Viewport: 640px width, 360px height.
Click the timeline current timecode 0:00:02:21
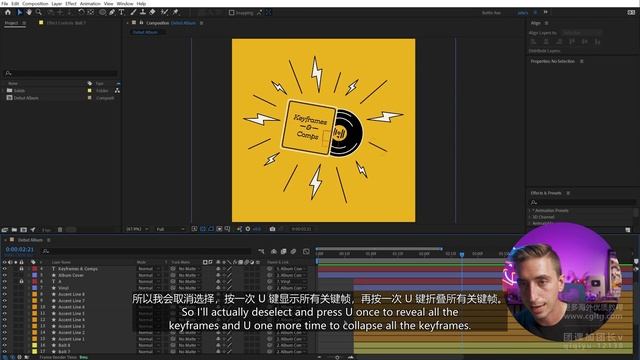click(20, 249)
